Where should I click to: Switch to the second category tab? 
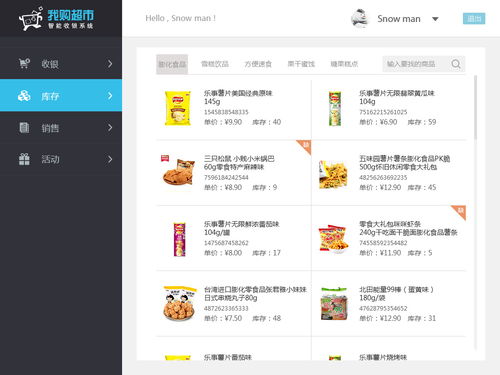point(215,64)
